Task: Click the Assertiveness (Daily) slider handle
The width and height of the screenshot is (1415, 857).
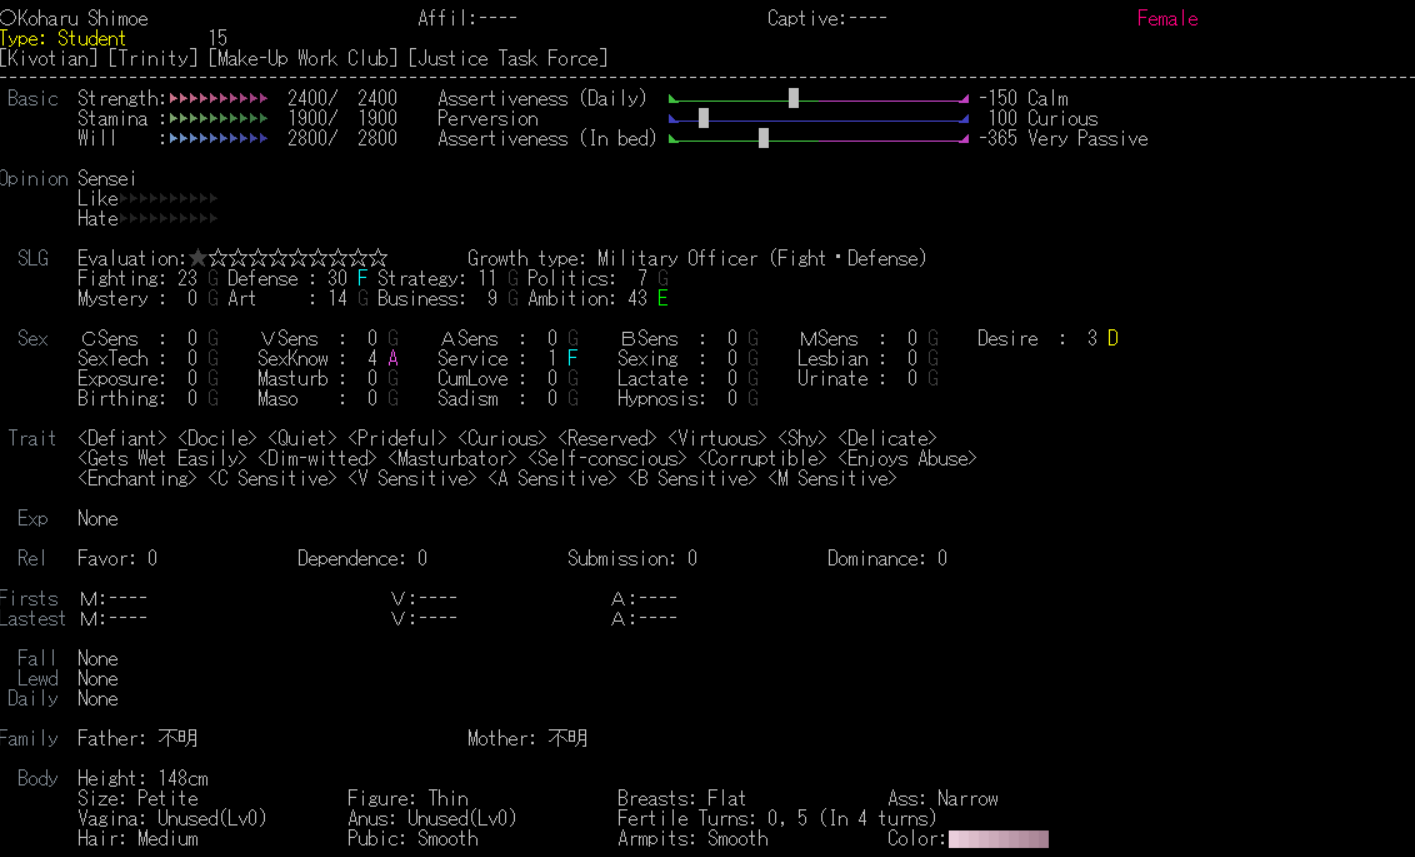Action: pos(793,98)
